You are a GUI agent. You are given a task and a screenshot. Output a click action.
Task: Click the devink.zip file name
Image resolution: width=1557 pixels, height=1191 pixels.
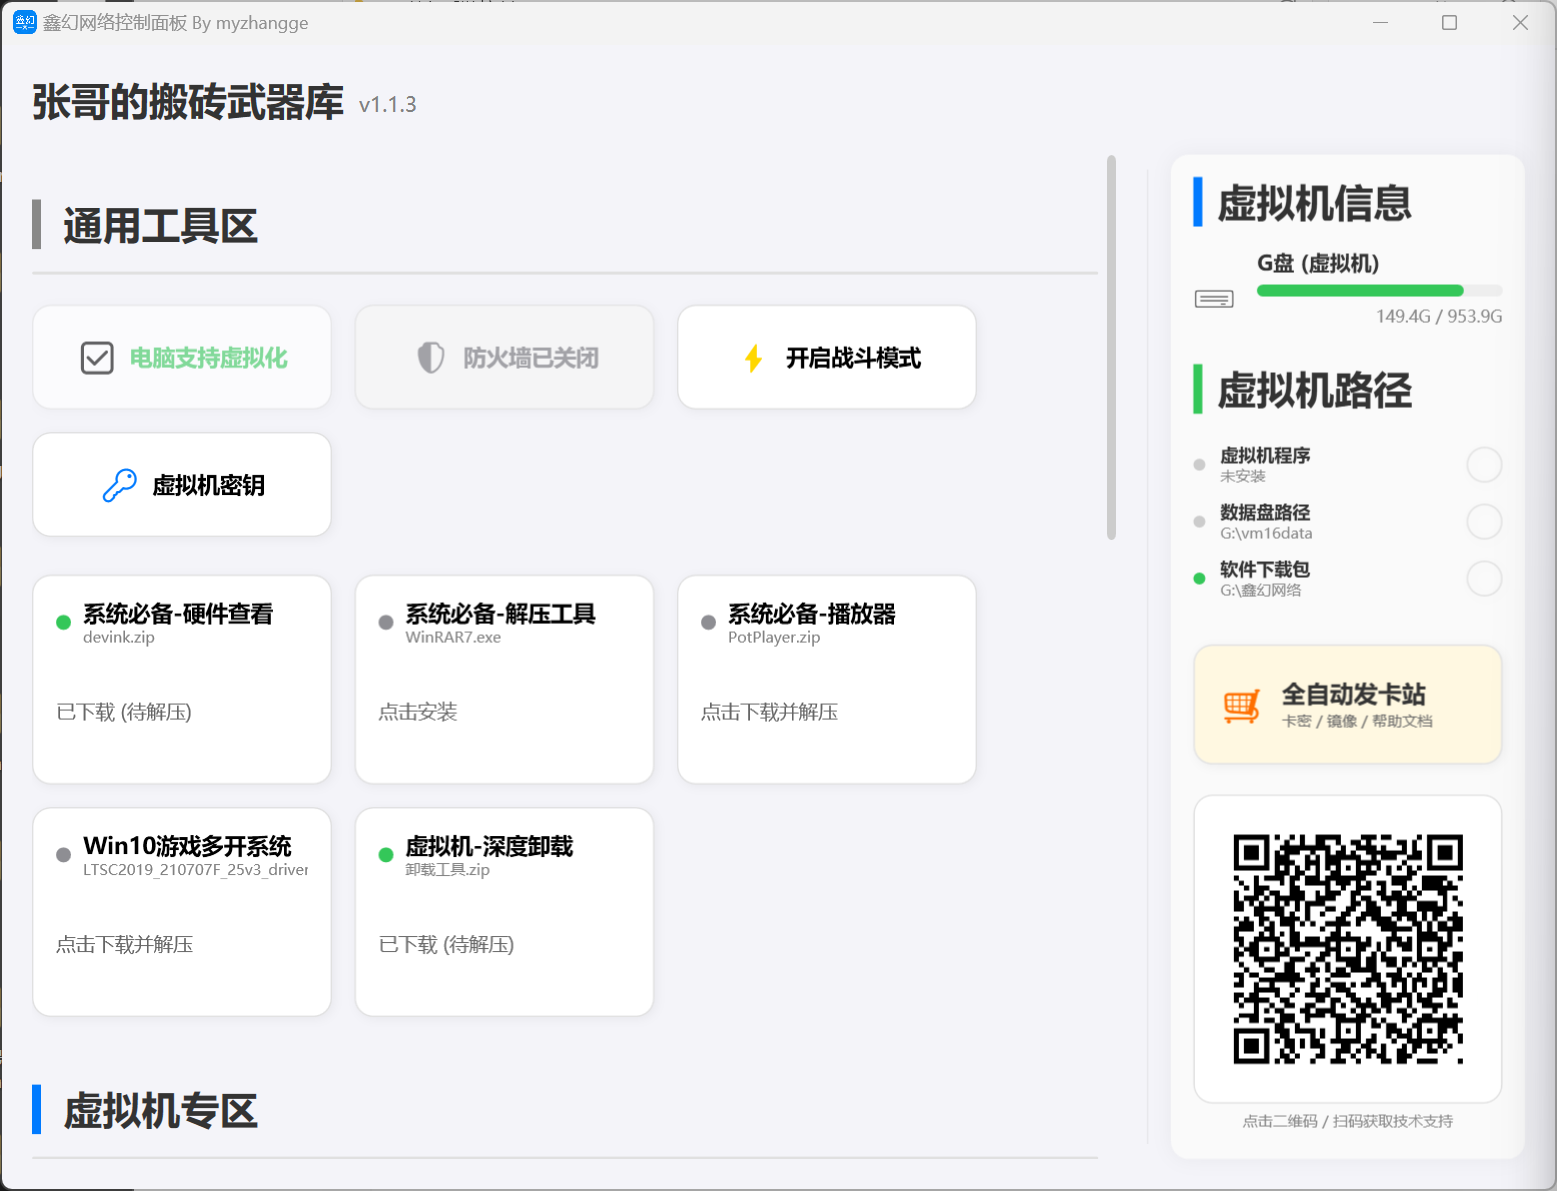119,637
